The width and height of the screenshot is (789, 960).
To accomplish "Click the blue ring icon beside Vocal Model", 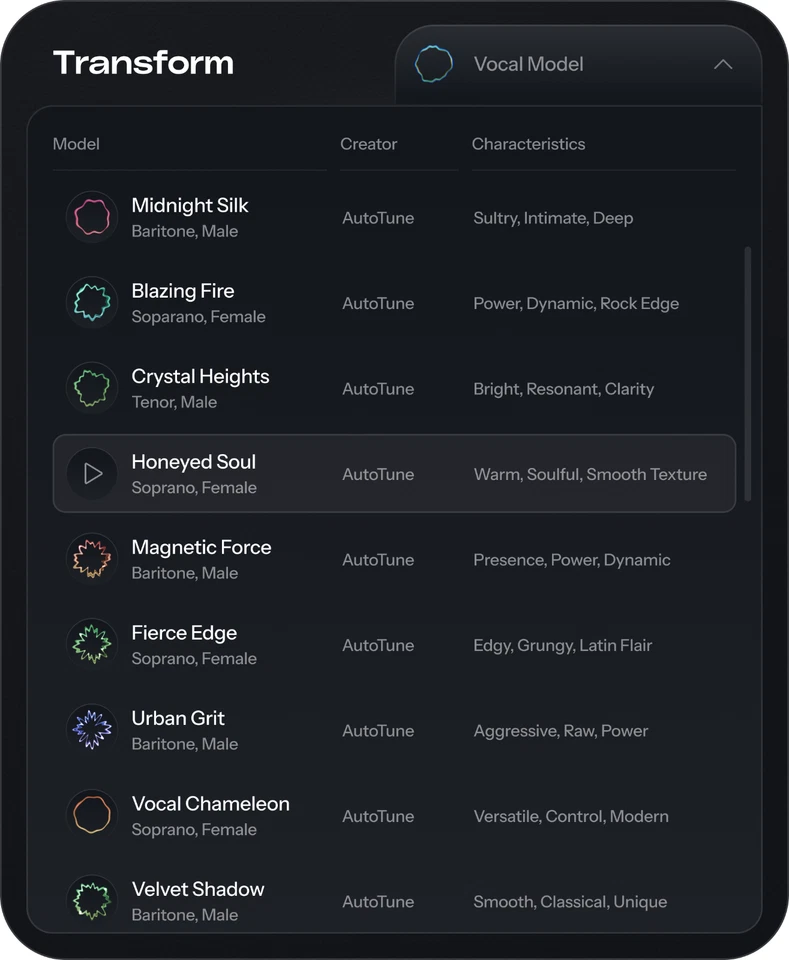I will click(x=434, y=64).
